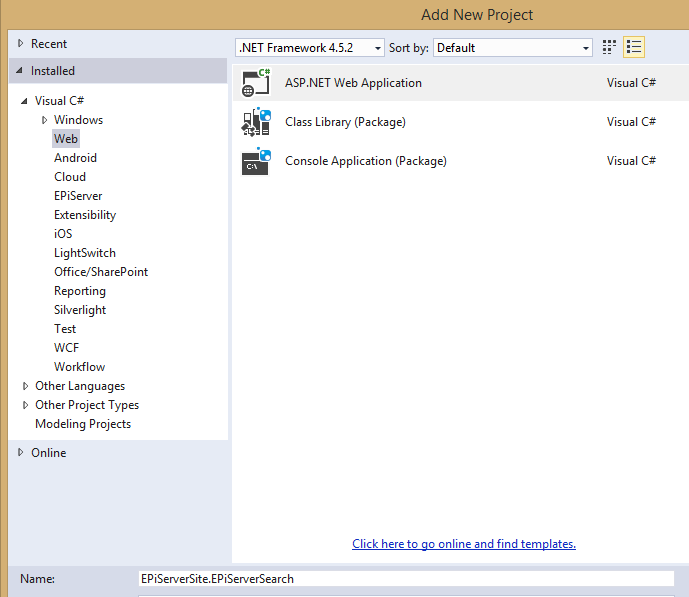Select the Windows tree label
The width and height of the screenshot is (689, 597).
78,120
